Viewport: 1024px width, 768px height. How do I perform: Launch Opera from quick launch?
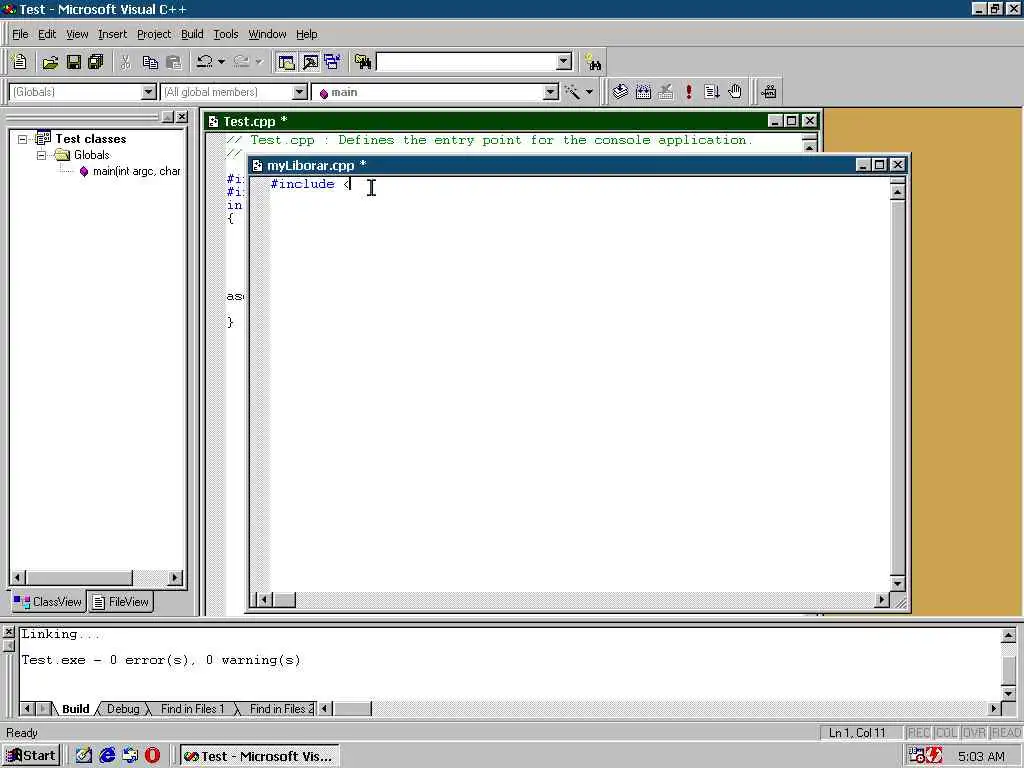click(x=152, y=756)
